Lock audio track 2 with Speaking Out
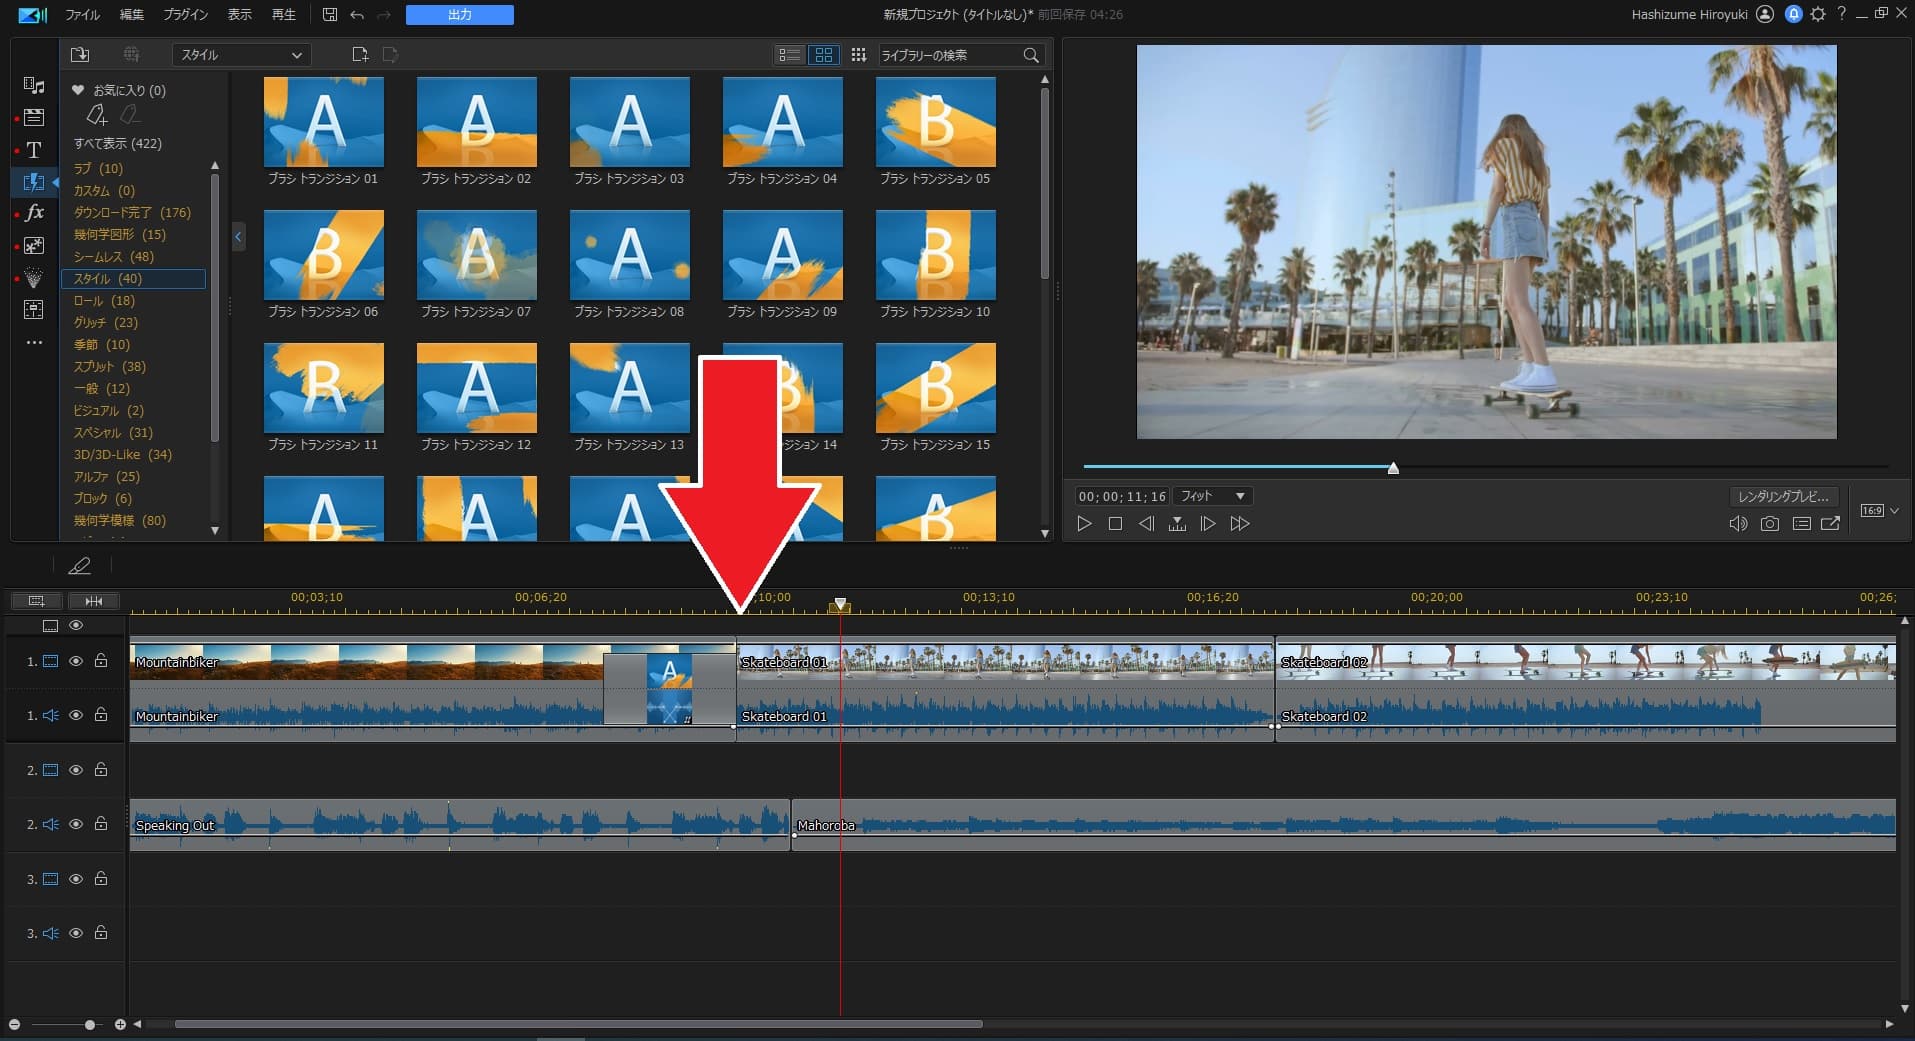 tap(101, 823)
